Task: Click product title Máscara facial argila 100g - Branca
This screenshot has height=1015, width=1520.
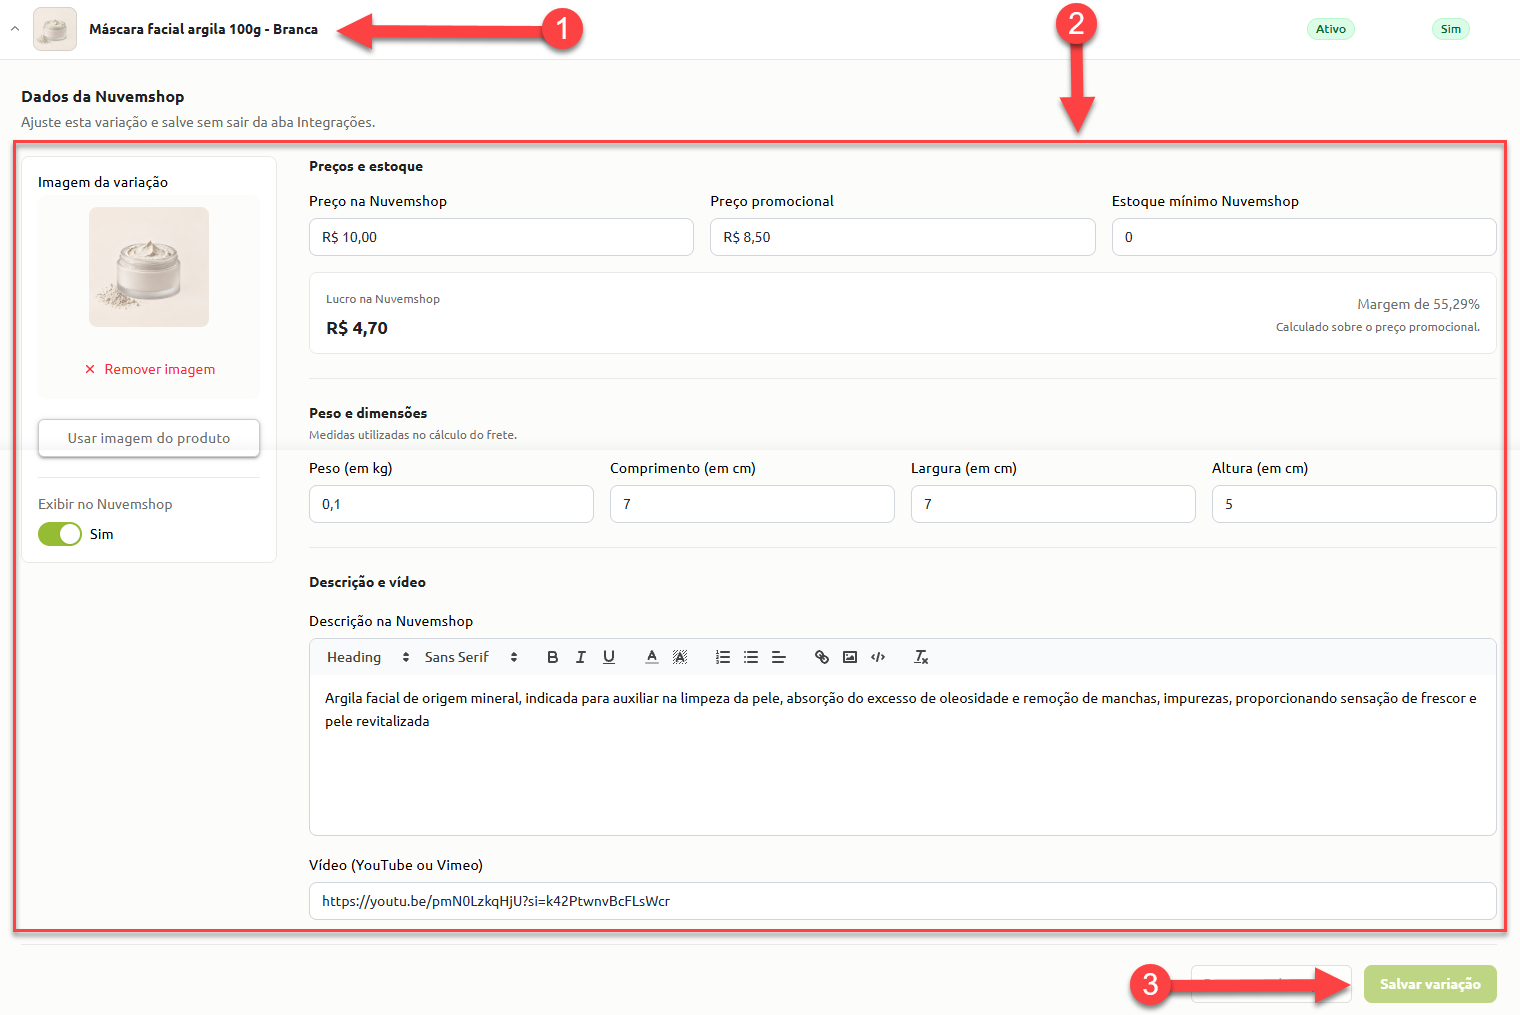Action: point(203,29)
